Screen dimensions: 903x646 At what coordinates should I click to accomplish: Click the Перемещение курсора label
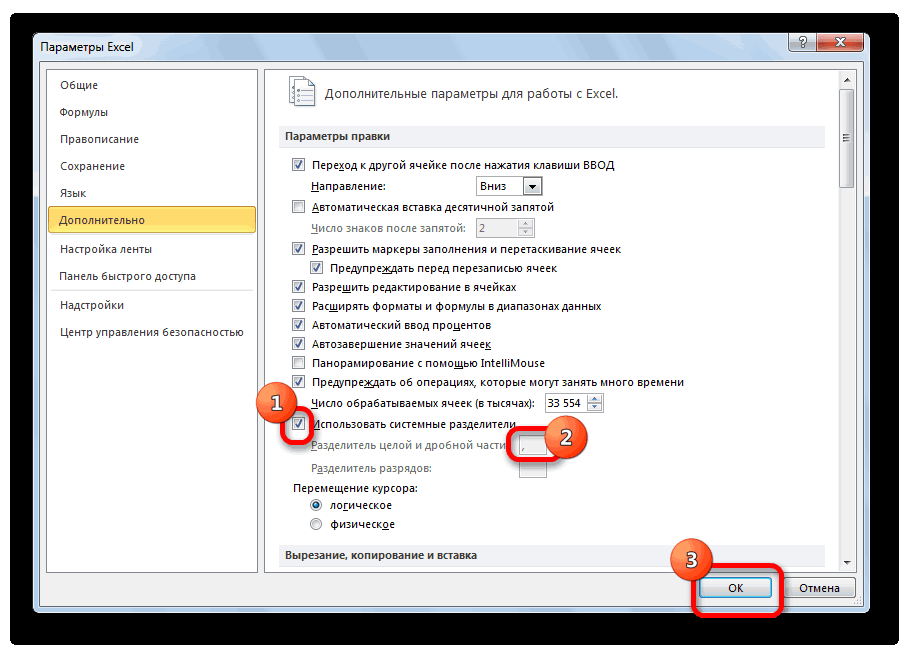click(x=355, y=488)
